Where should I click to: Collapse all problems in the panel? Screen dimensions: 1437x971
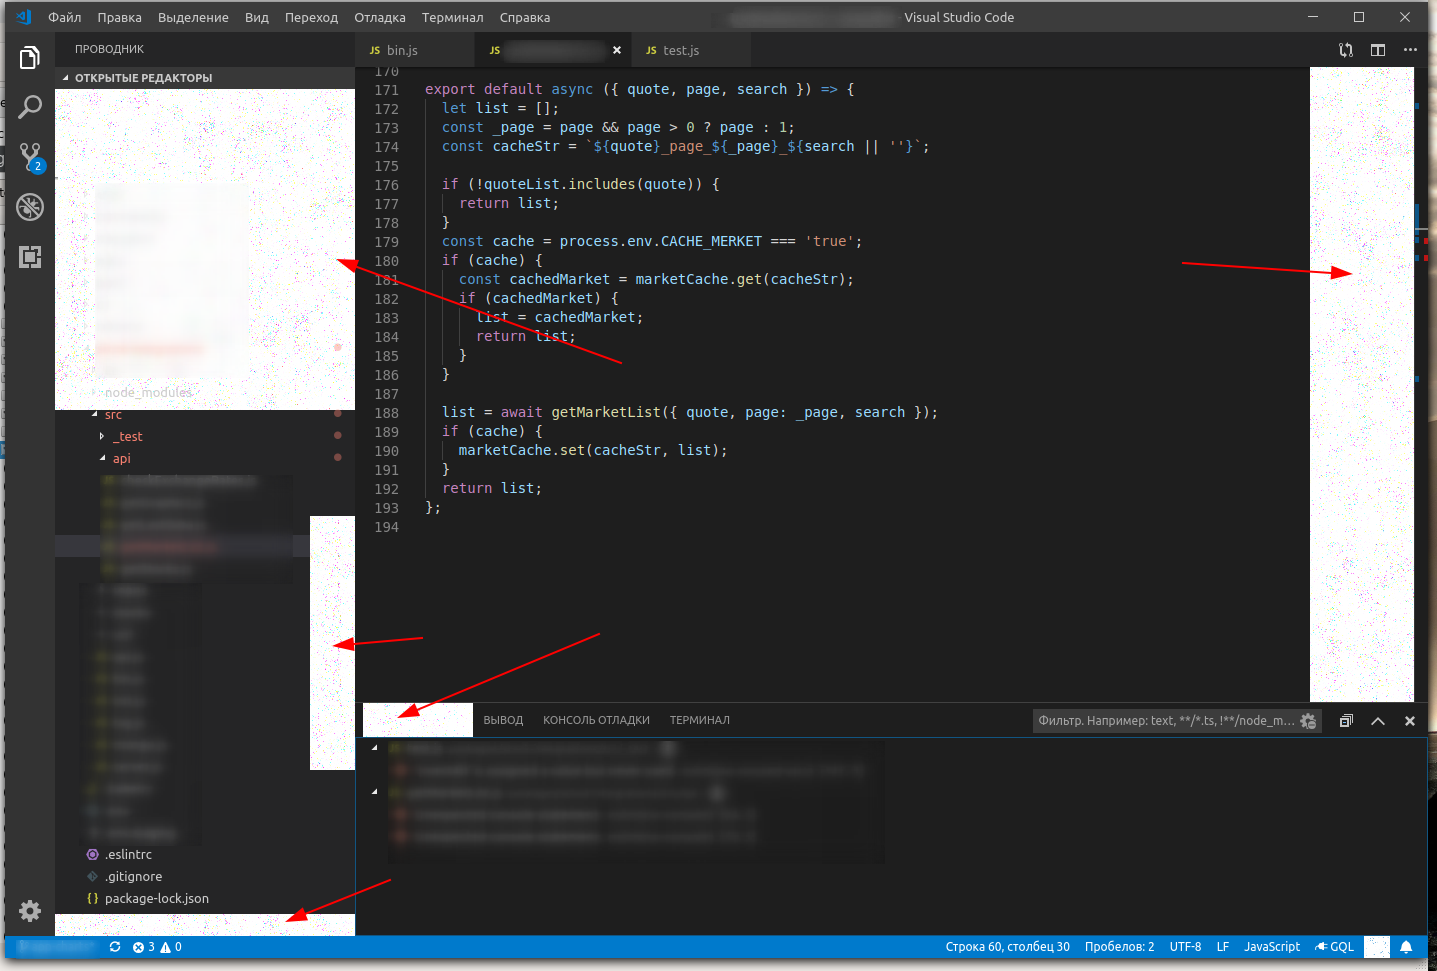1346,721
